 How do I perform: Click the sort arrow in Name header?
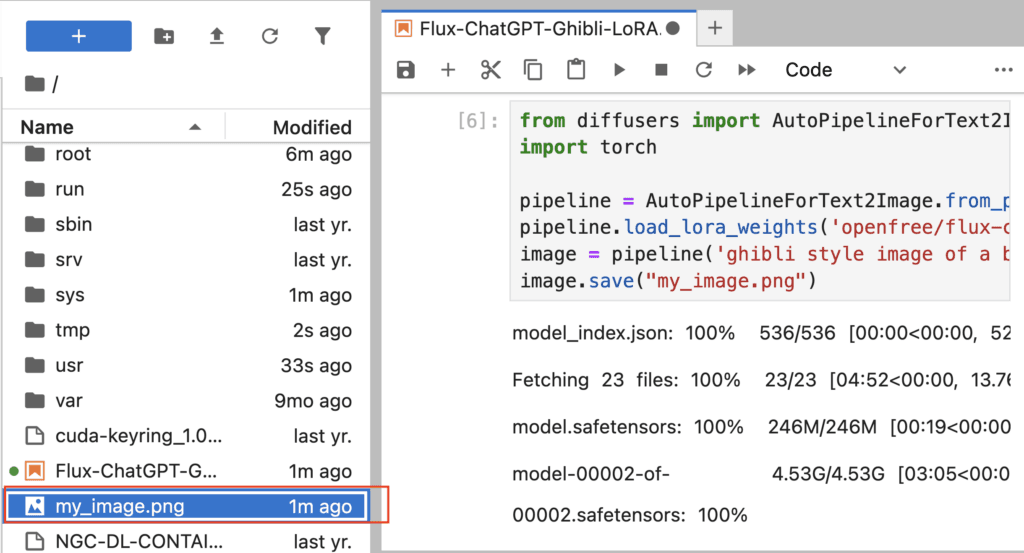(195, 127)
